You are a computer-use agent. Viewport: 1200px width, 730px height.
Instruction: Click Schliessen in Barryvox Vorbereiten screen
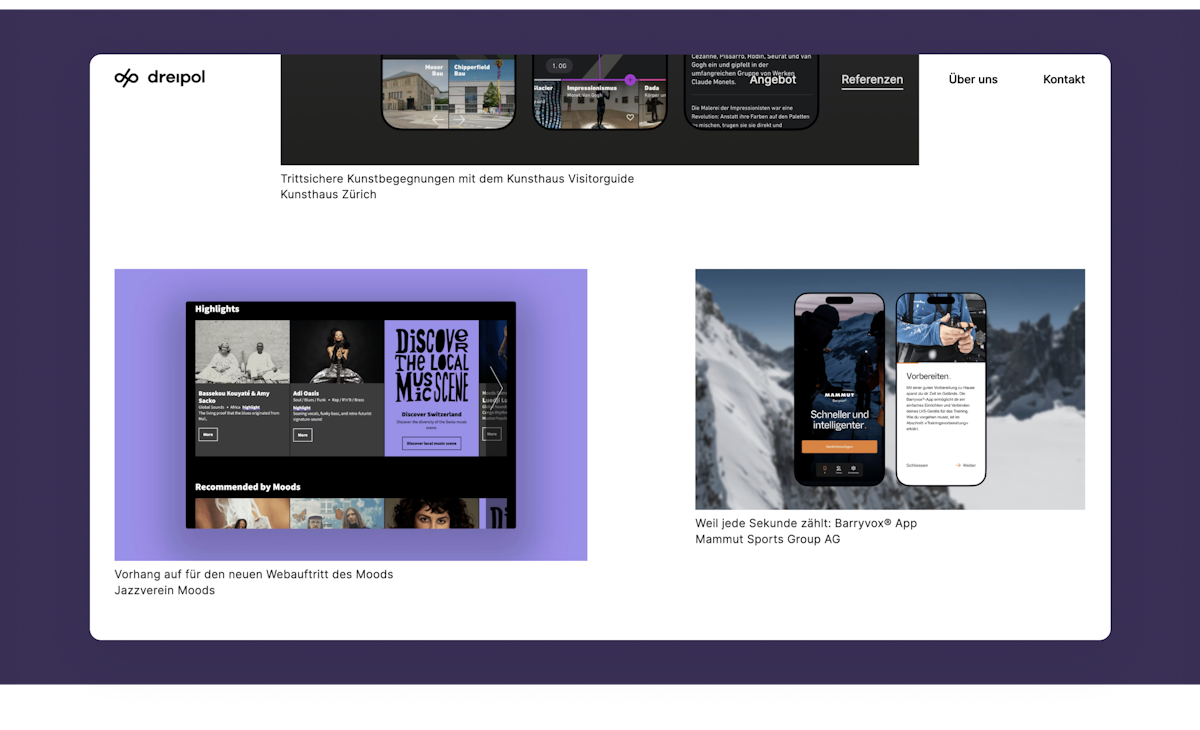(917, 465)
